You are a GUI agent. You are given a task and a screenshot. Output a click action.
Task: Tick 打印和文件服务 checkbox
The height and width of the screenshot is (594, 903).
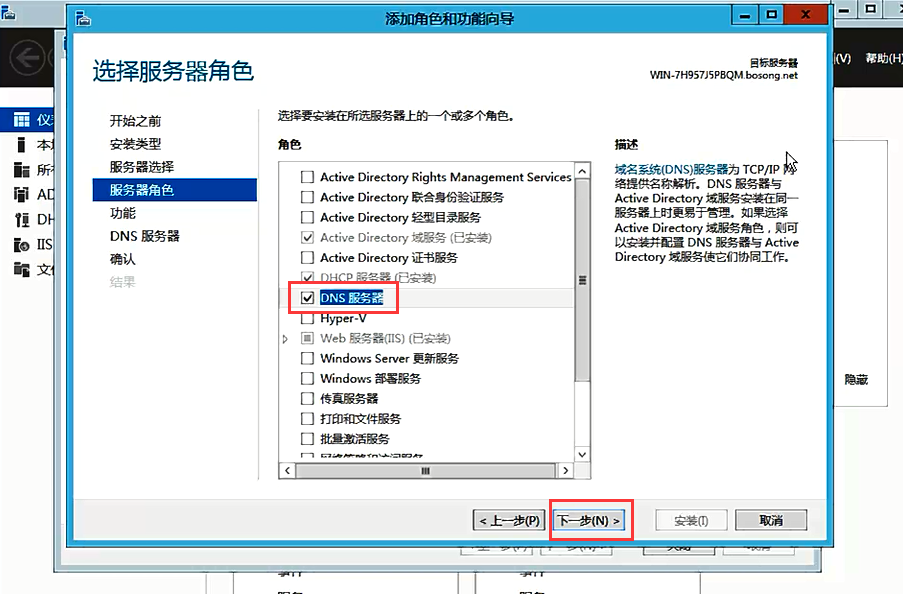click(x=308, y=419)
